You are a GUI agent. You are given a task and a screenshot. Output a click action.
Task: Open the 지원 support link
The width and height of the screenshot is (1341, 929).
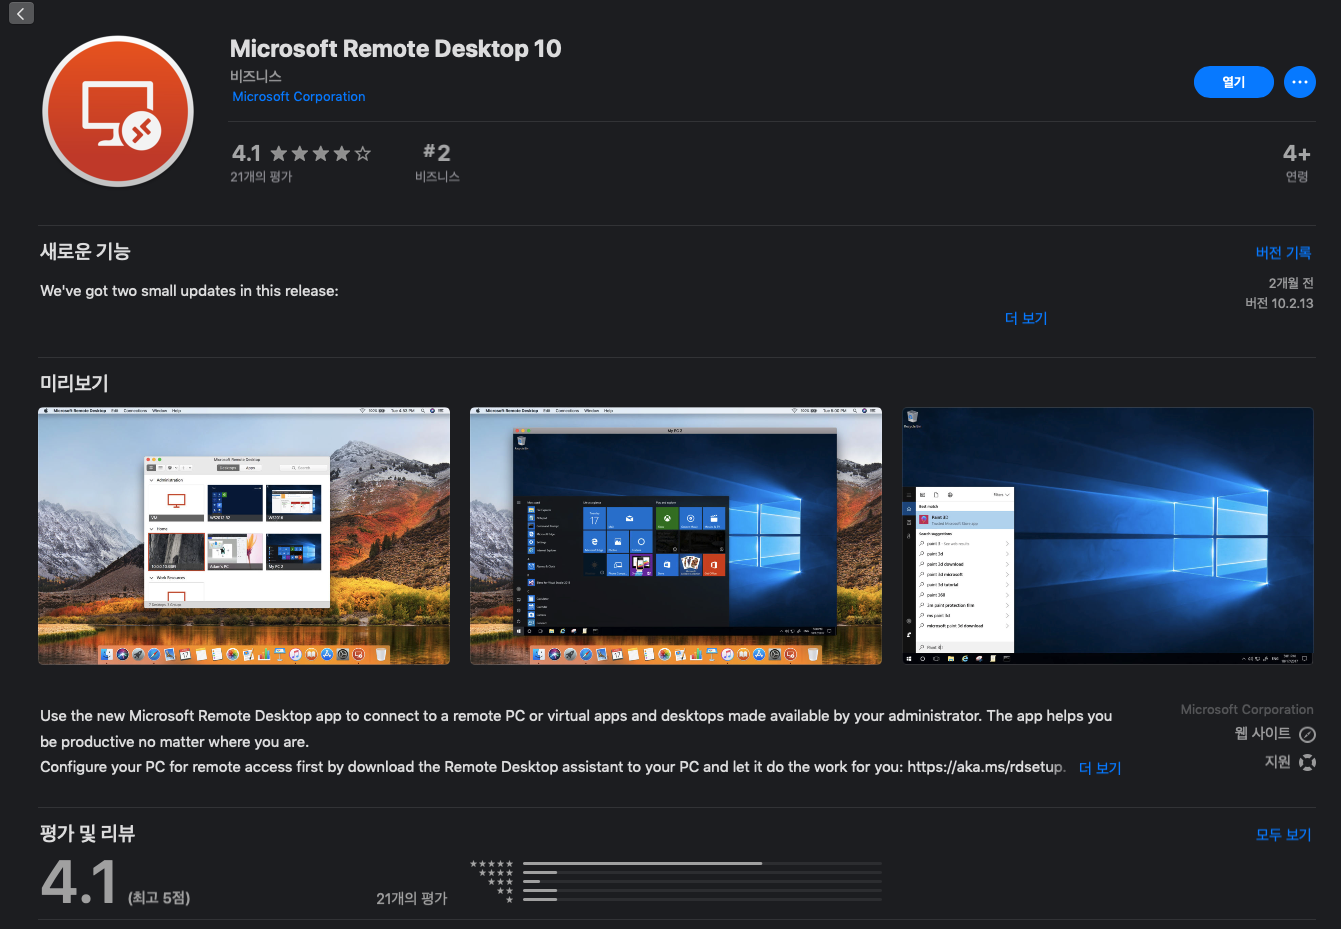(1277, 762)
